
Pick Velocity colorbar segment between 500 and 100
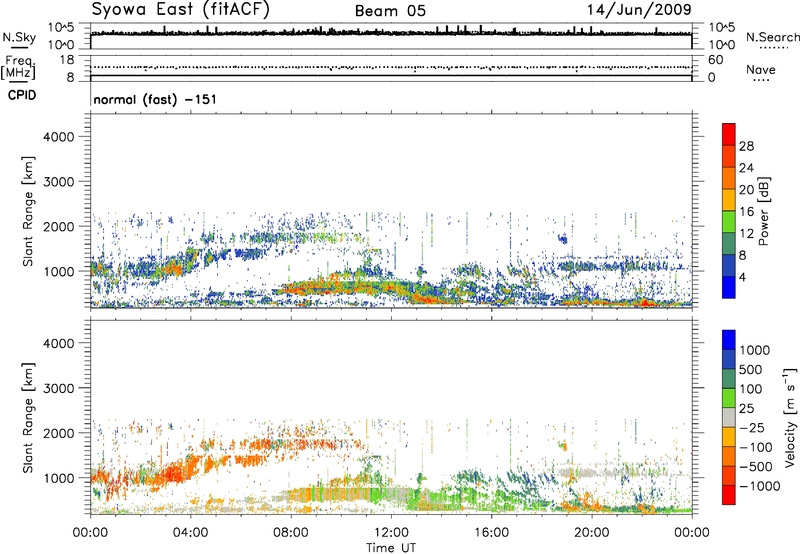coord(729,379)
